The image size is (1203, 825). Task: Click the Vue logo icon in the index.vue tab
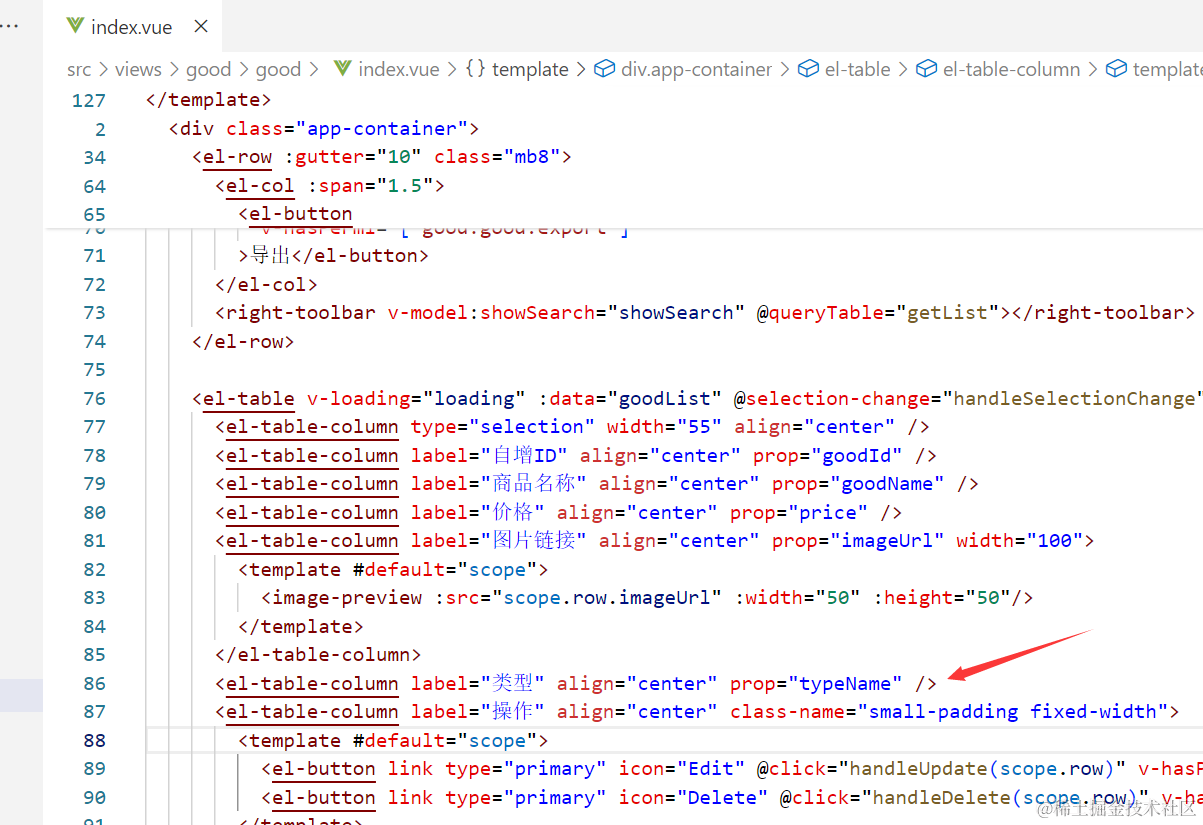click(75, 27)
